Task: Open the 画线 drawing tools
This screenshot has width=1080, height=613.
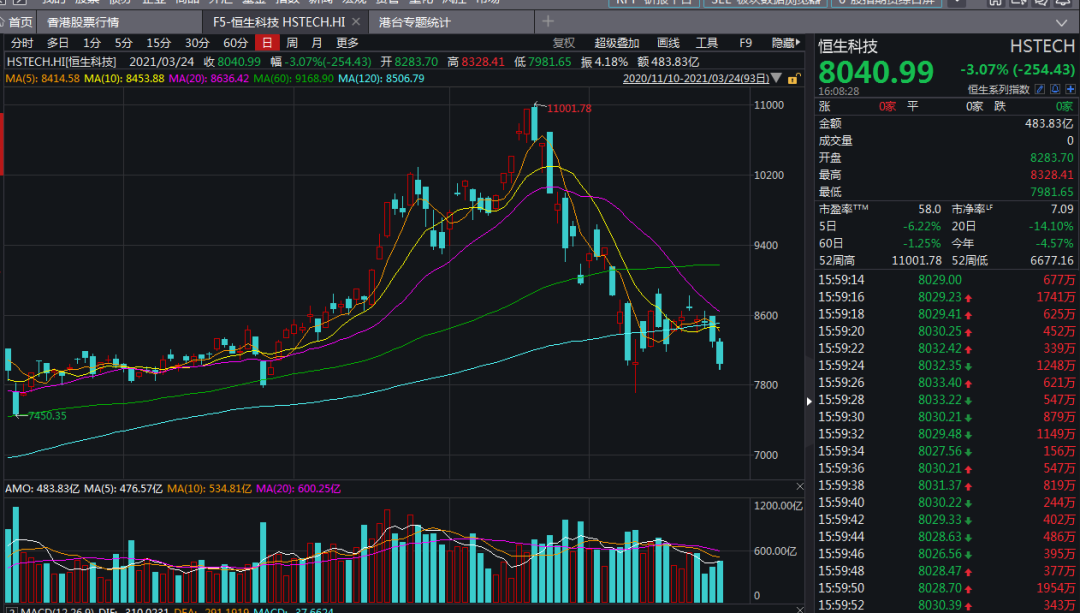Action: (668, 43)
